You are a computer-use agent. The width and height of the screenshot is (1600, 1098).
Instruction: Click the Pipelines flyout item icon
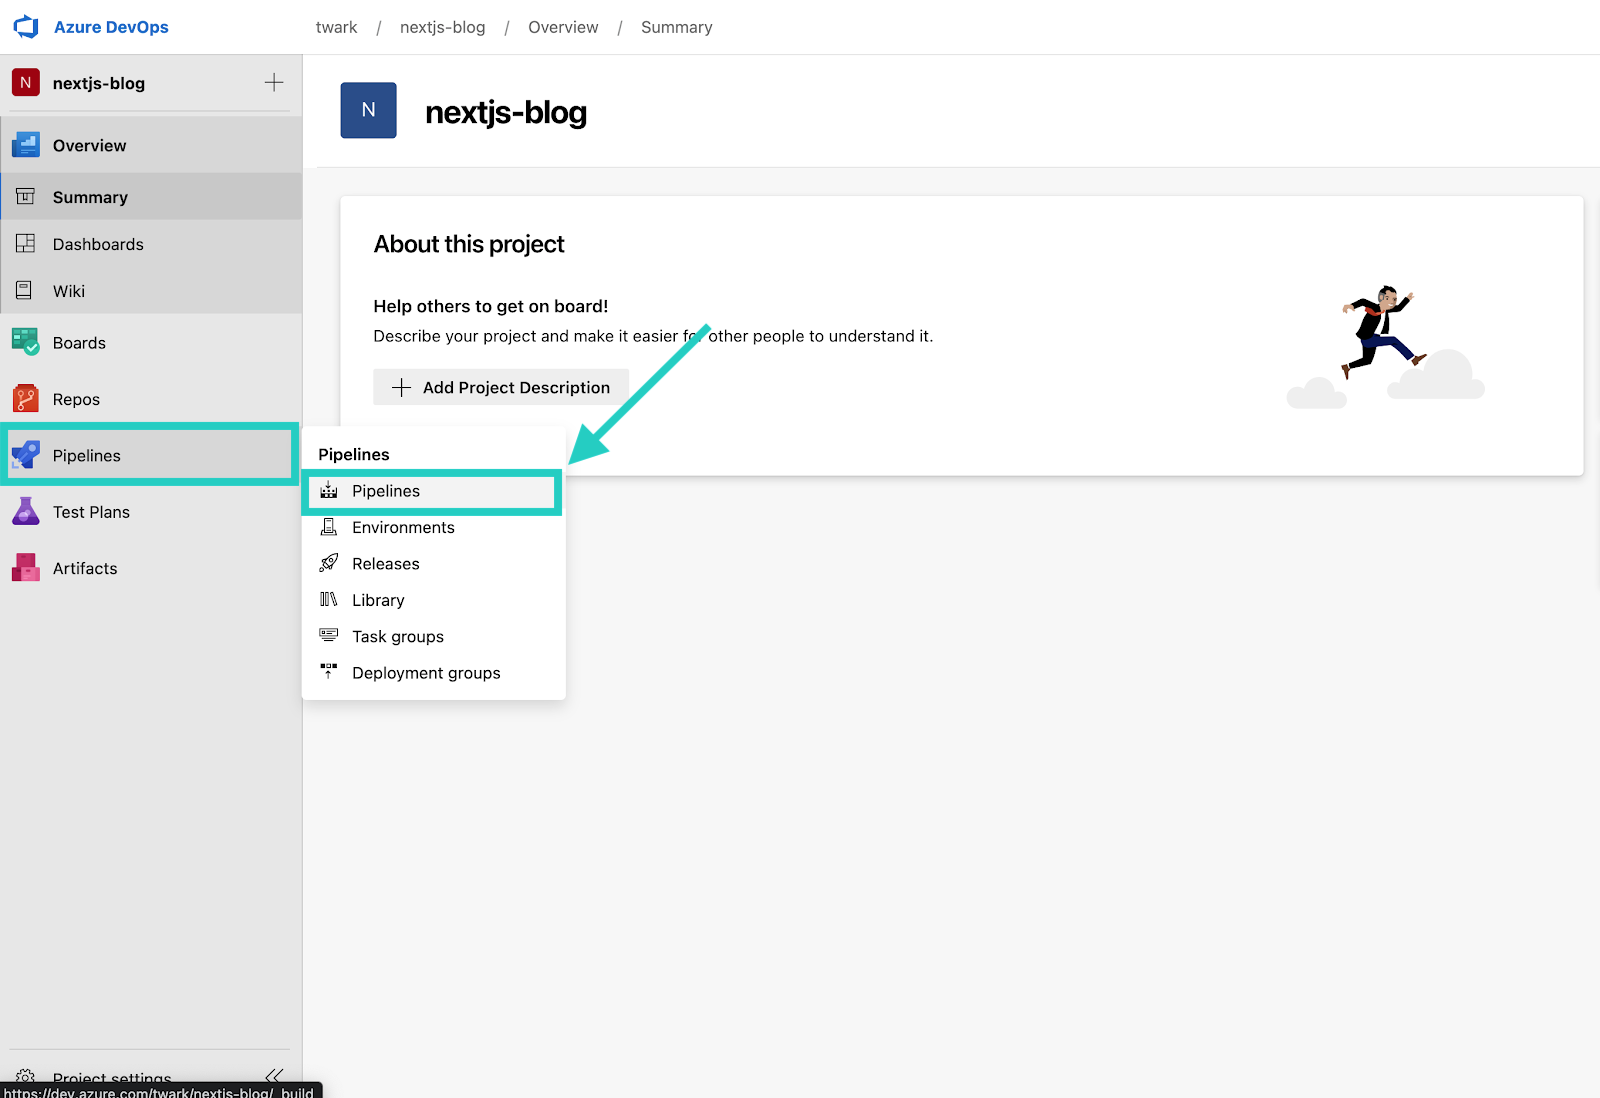click(x=329, y=490)
